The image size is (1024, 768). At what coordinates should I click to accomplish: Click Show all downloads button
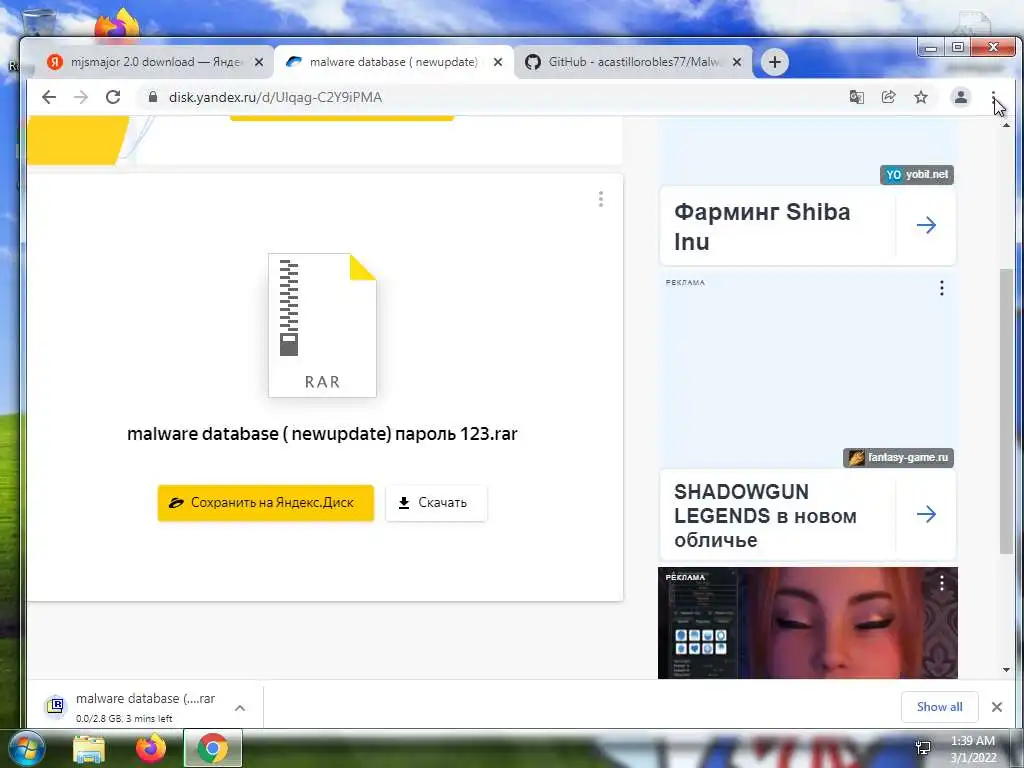(x=939, y=707)
